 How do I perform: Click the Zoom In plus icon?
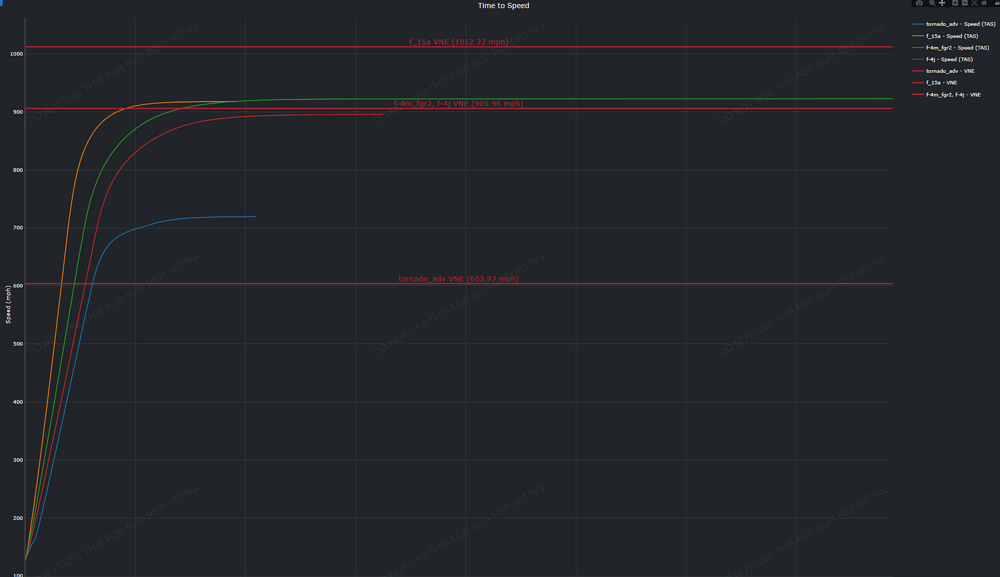tap(955, 3)
